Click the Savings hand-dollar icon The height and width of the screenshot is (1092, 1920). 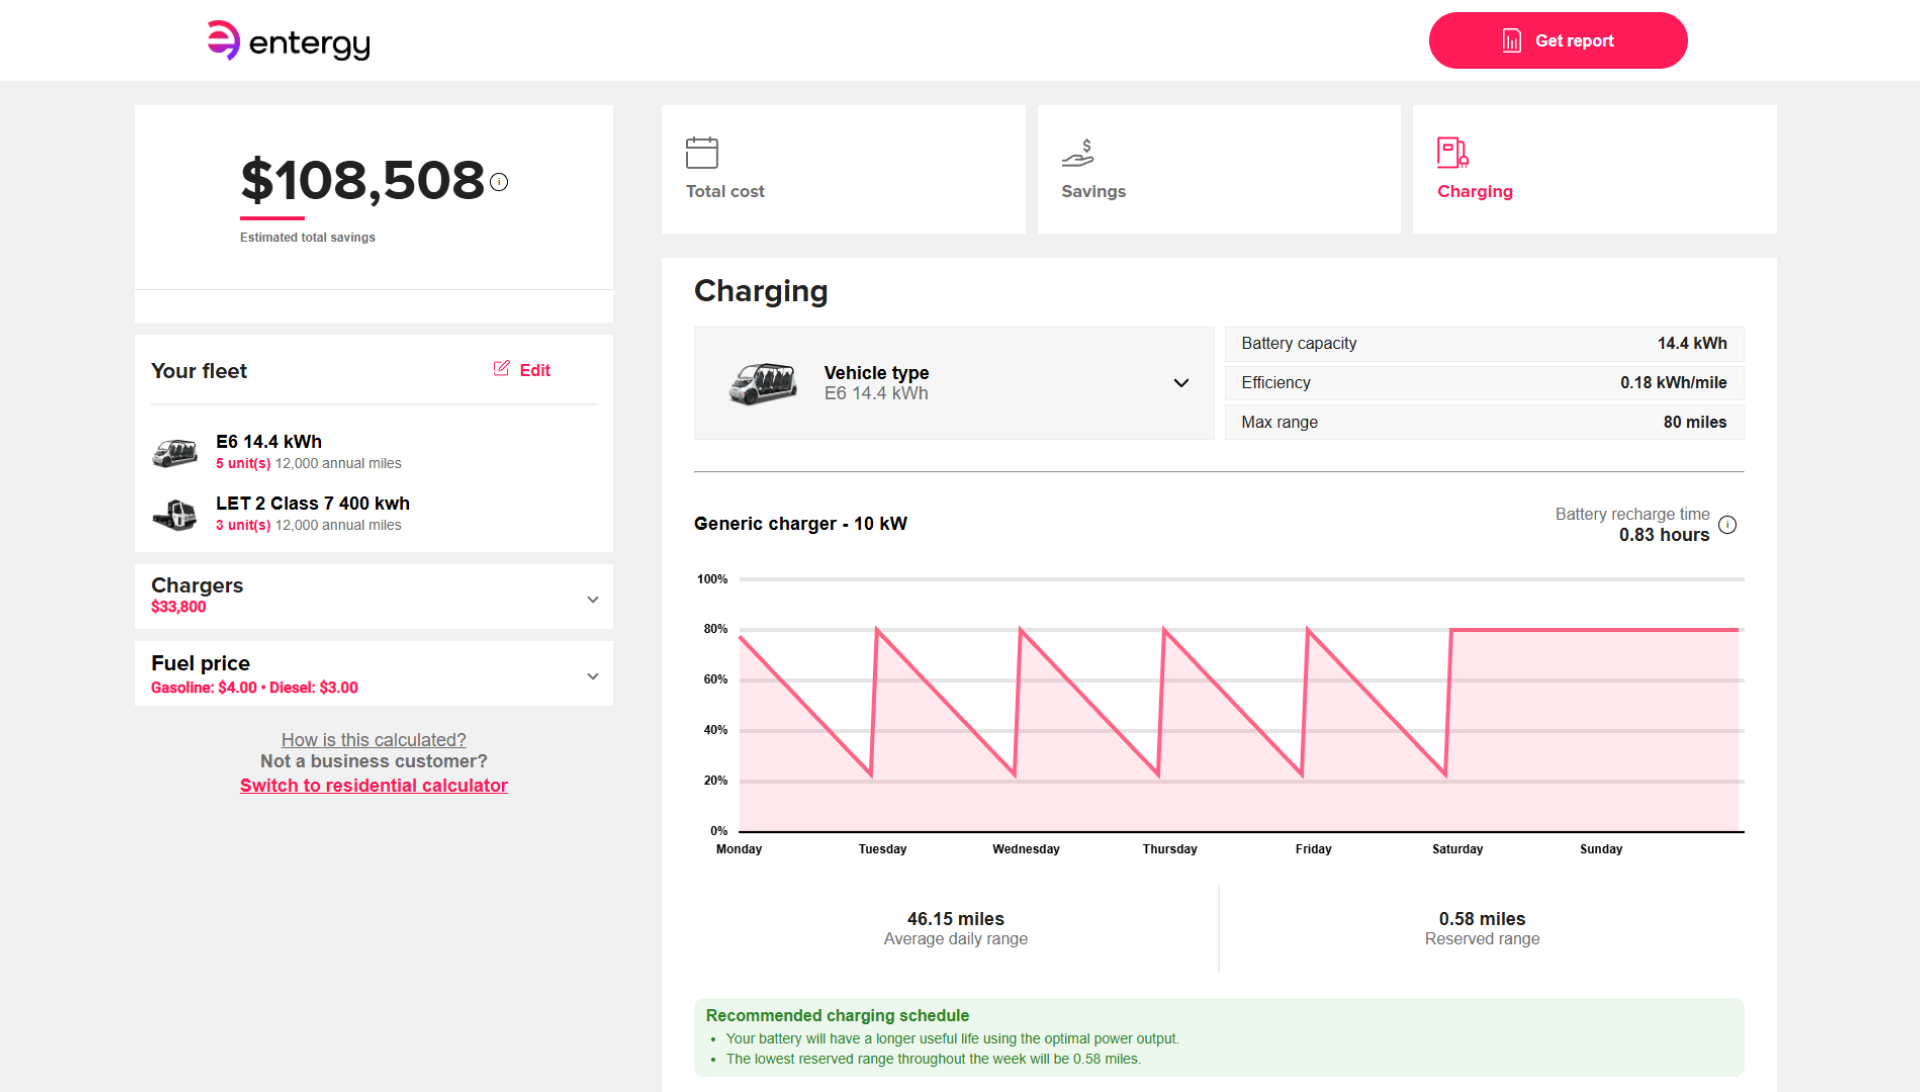(1078, 153)
